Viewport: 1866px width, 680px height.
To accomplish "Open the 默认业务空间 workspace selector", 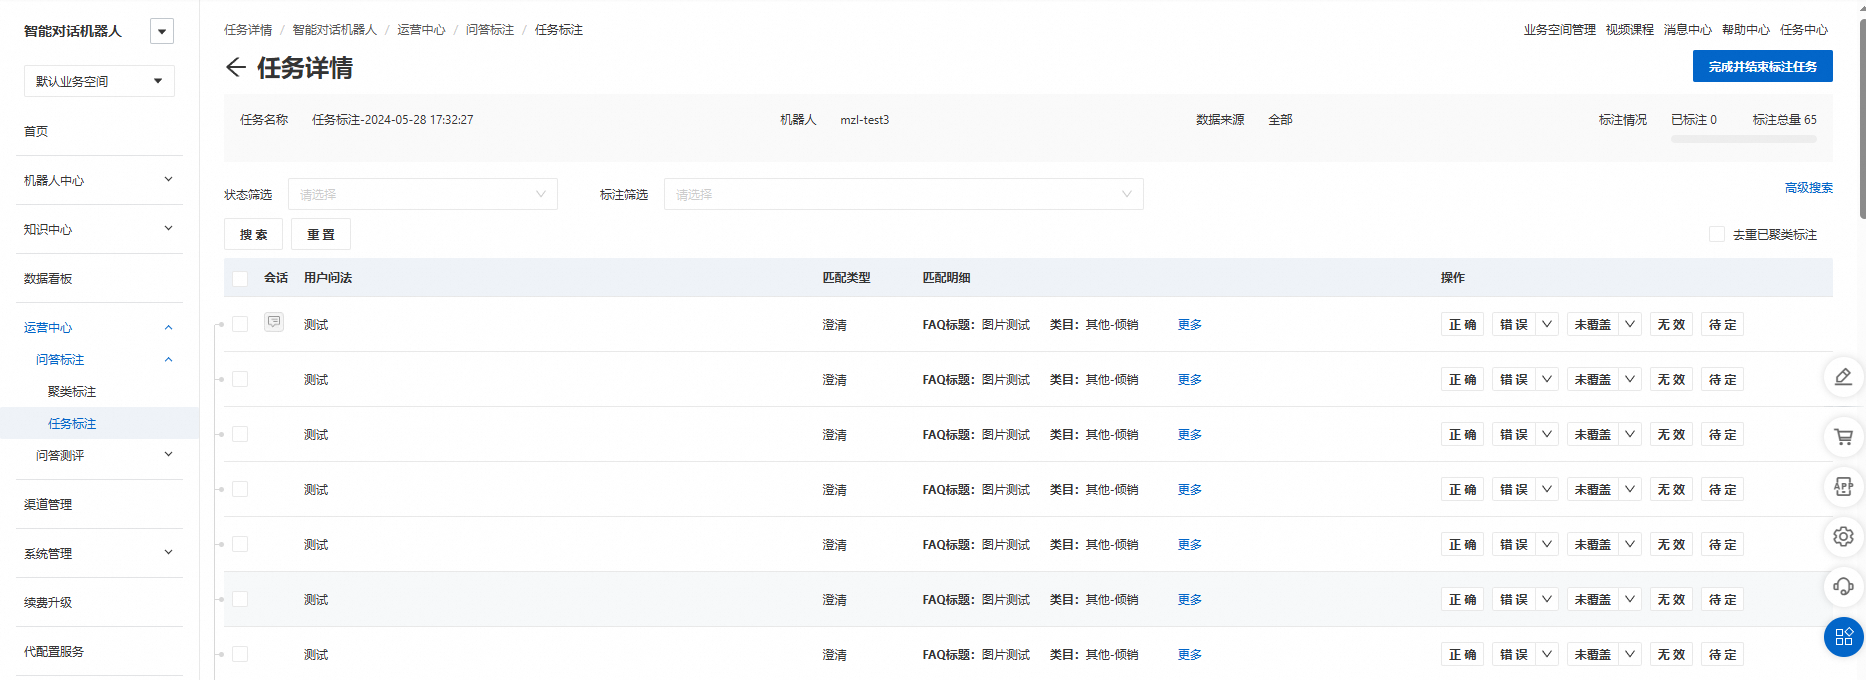I will (99, 81).
